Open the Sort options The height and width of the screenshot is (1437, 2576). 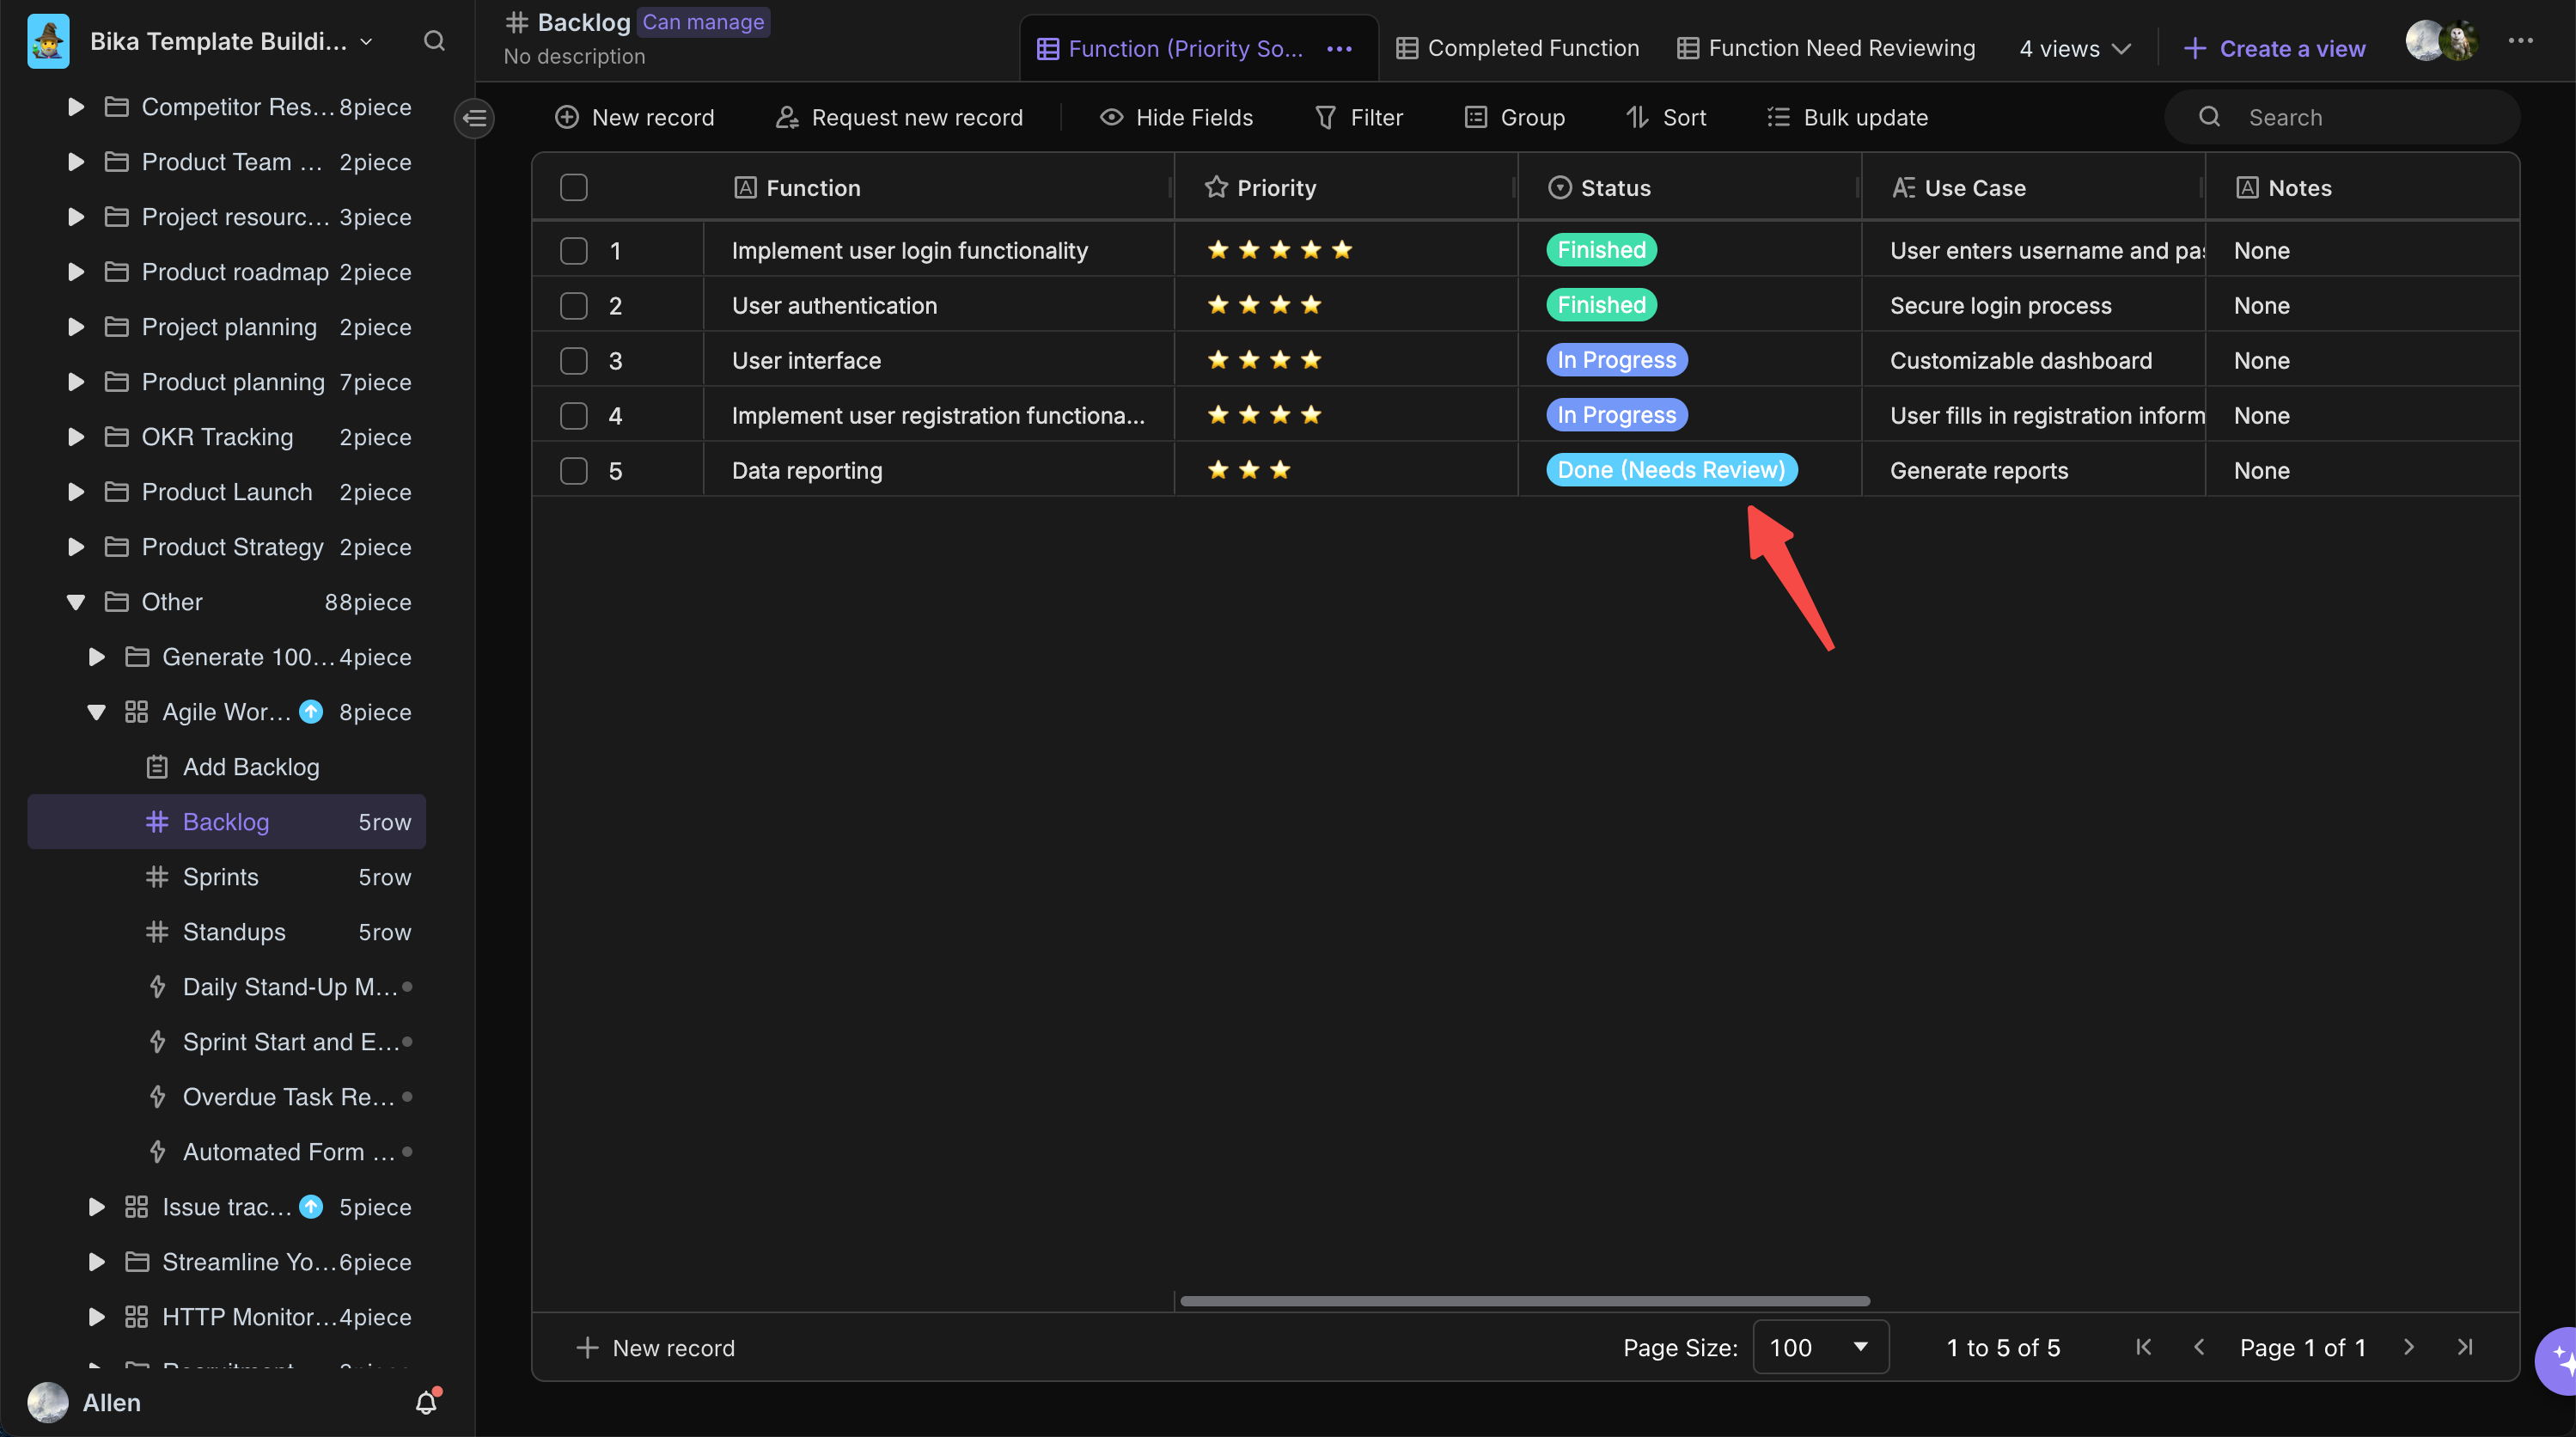tap(1666, 117)
